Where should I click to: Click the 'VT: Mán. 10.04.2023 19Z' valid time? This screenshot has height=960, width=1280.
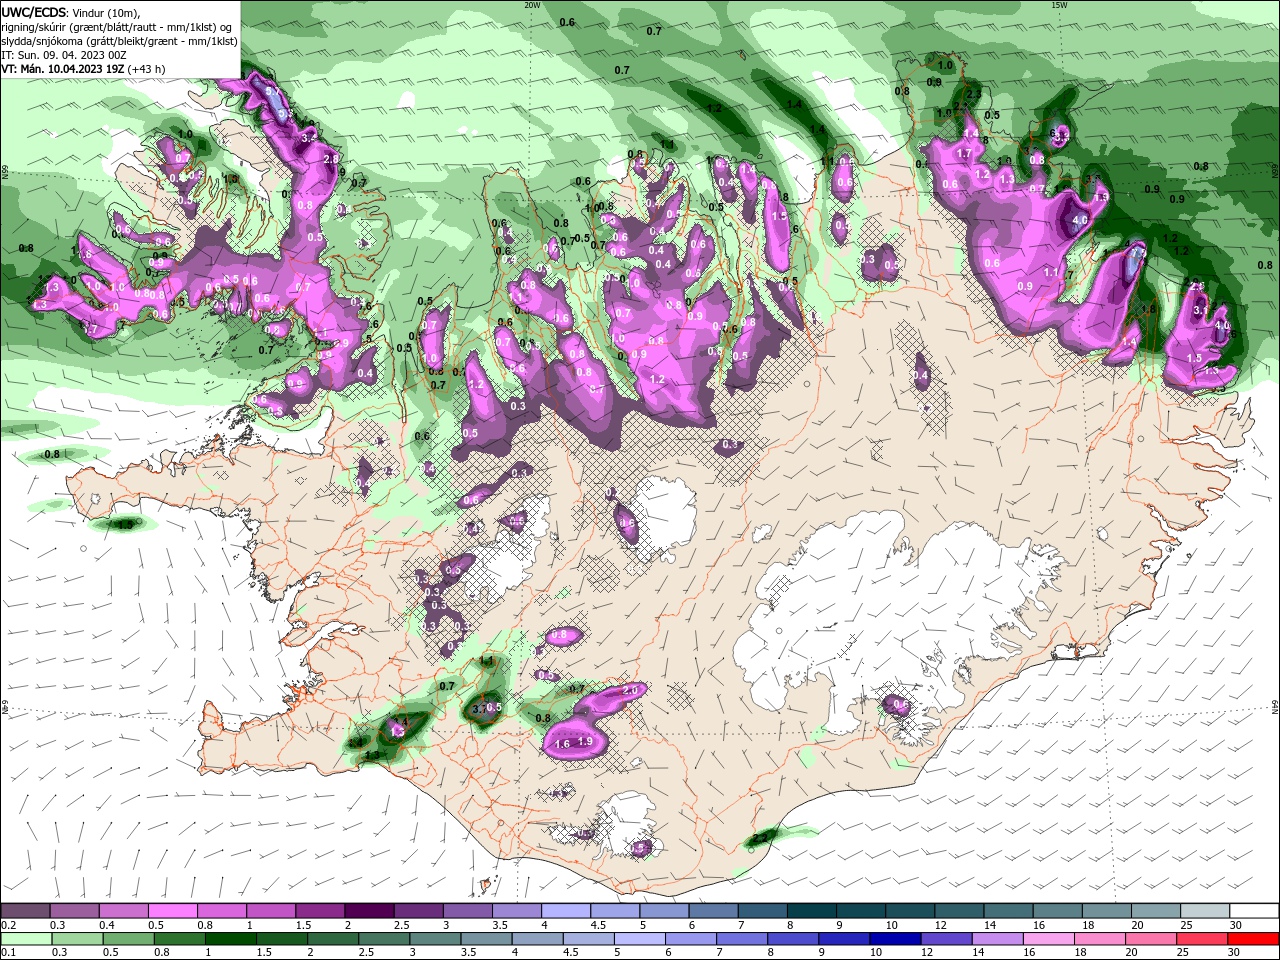62,69
